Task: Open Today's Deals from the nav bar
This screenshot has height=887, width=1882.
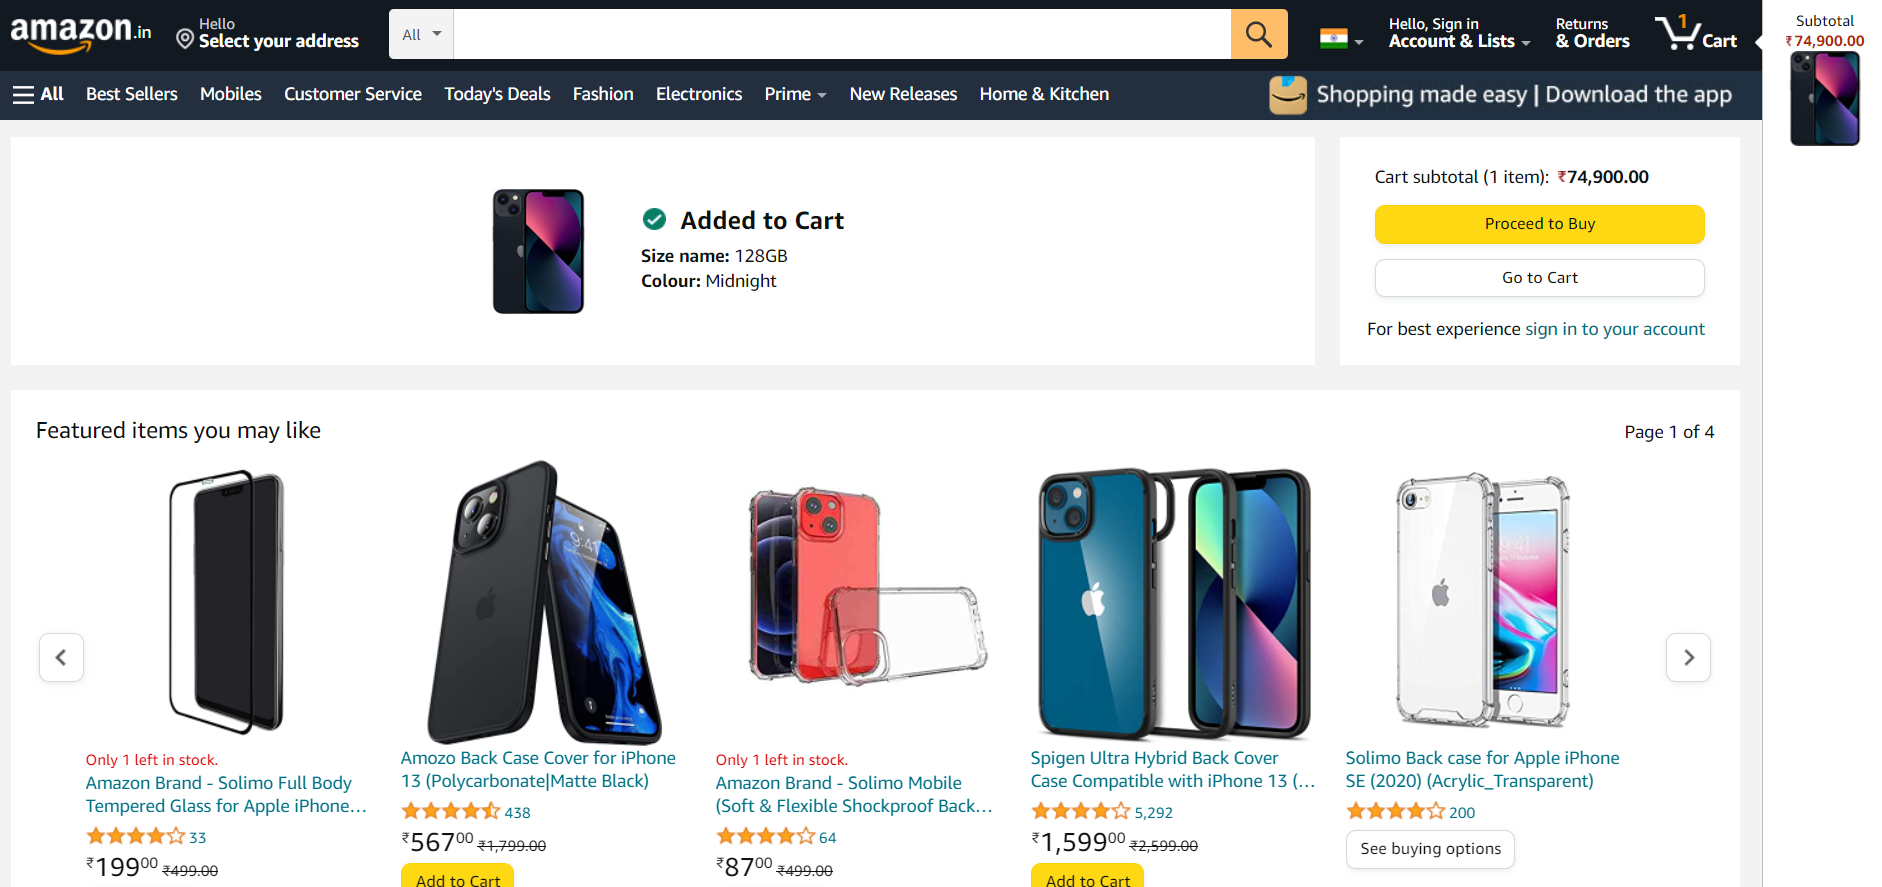Action: point(497,93)
